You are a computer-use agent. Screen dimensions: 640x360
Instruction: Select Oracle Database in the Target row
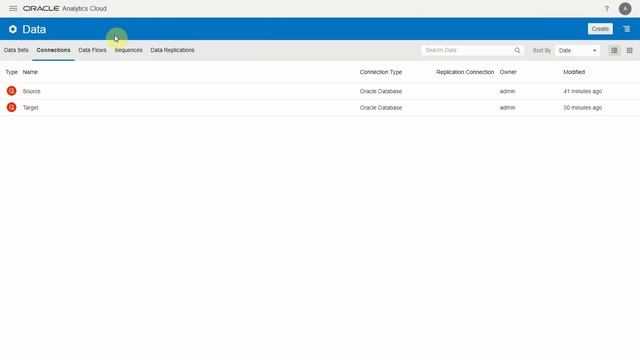coord(381,108)
